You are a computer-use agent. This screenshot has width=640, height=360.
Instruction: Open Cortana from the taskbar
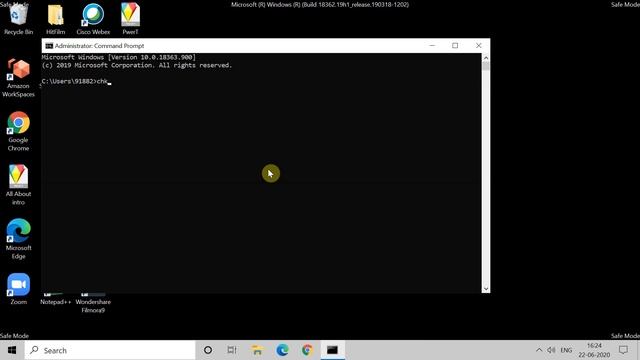[x=208, y=350]
